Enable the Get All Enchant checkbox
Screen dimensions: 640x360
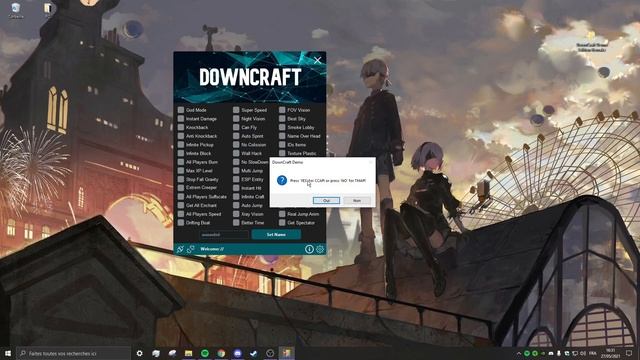pos(181,205)
